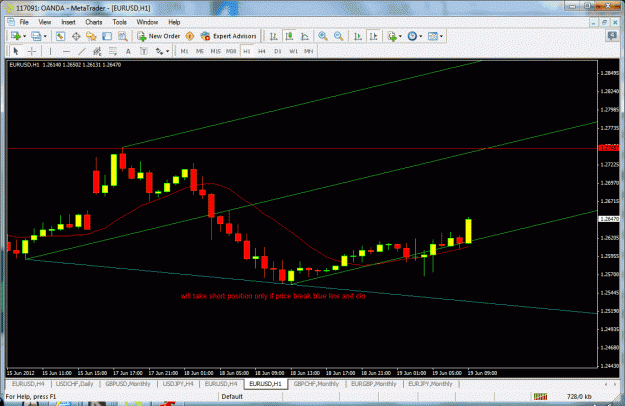Expand the Profiles dropdown arrow
The width and height of the screenshot is (625, 406).
(45, 36)
